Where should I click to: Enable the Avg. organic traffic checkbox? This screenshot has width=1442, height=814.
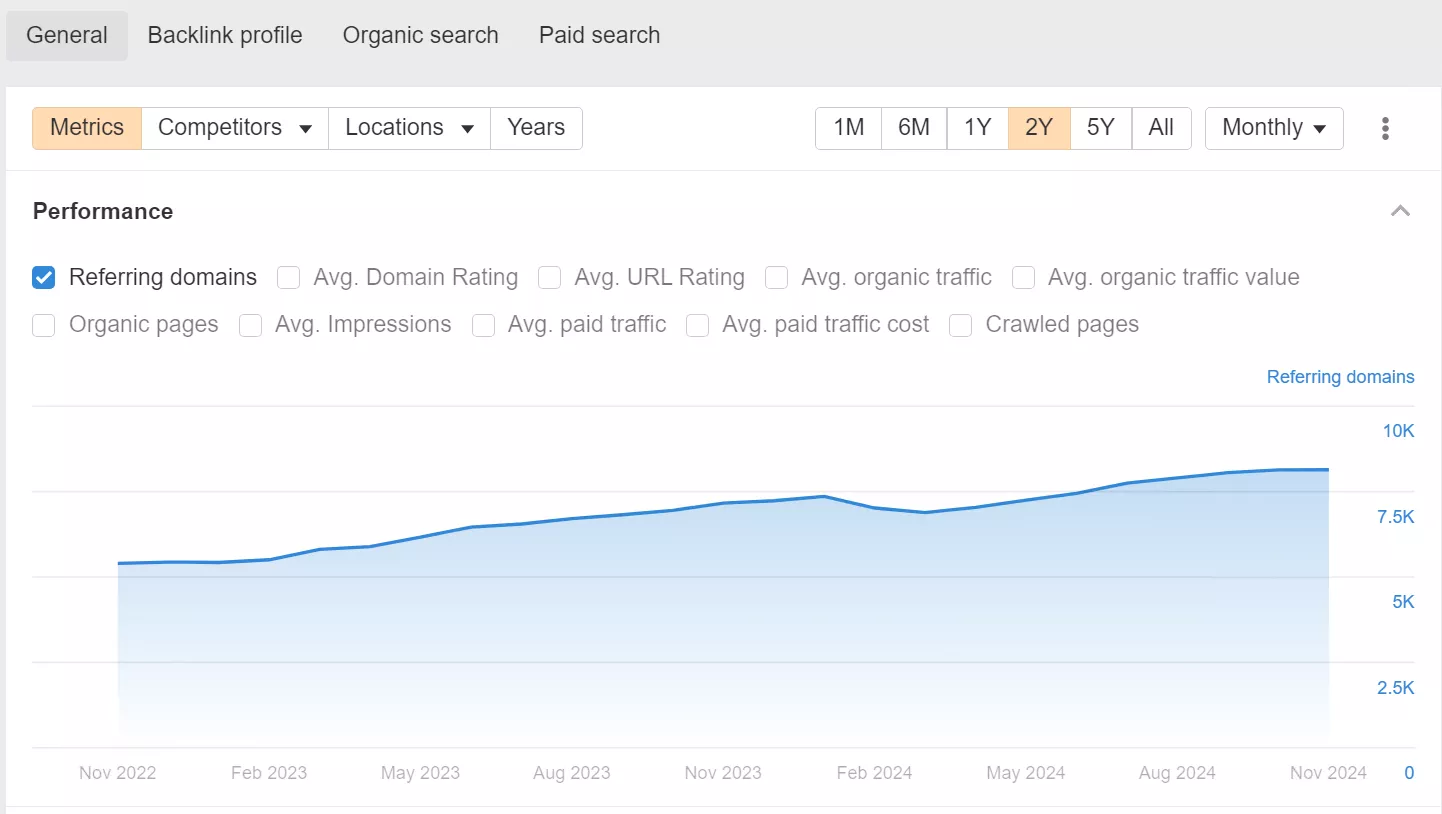777,277
